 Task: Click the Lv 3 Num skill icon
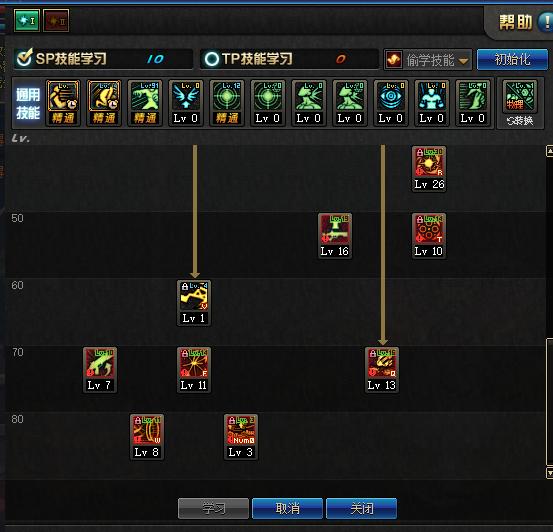(241, 430)
